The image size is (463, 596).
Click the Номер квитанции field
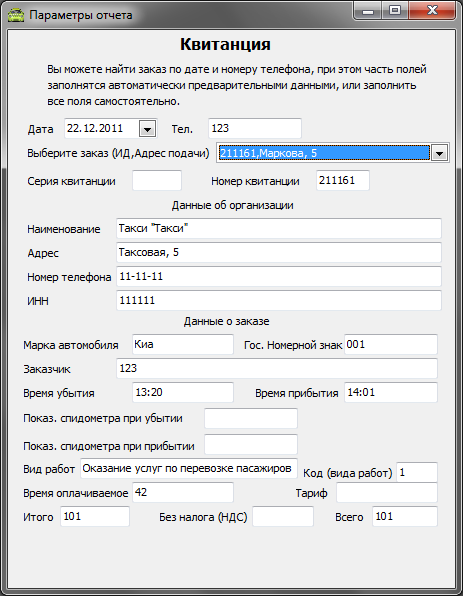coord(342,181)
